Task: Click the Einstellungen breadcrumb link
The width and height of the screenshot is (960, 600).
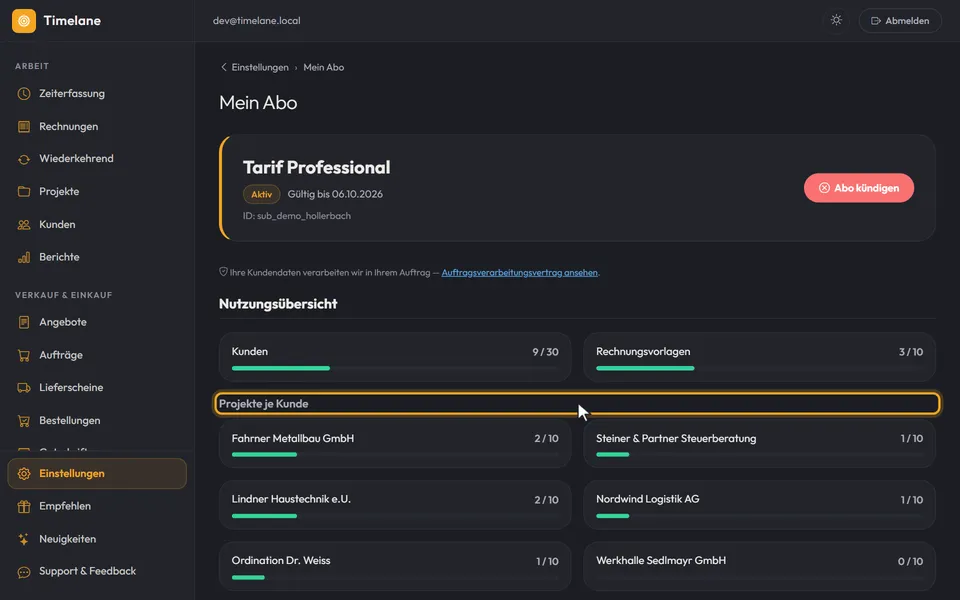Action: click(x=260, y=67)
